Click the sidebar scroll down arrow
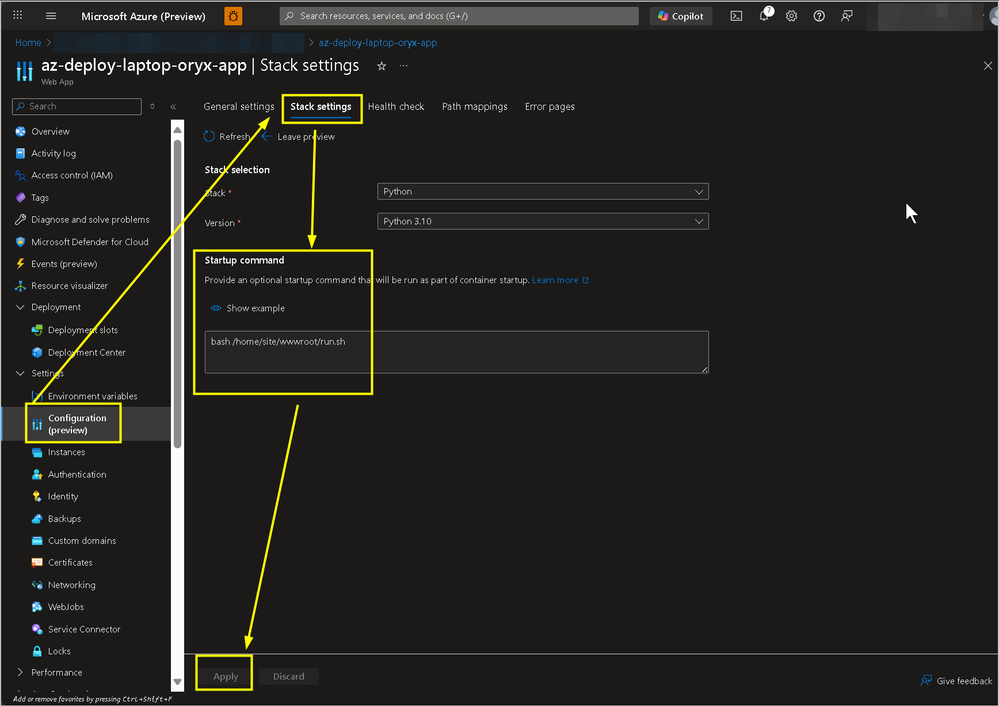Viewport: 999px width, 706px height. click(177, 682)
